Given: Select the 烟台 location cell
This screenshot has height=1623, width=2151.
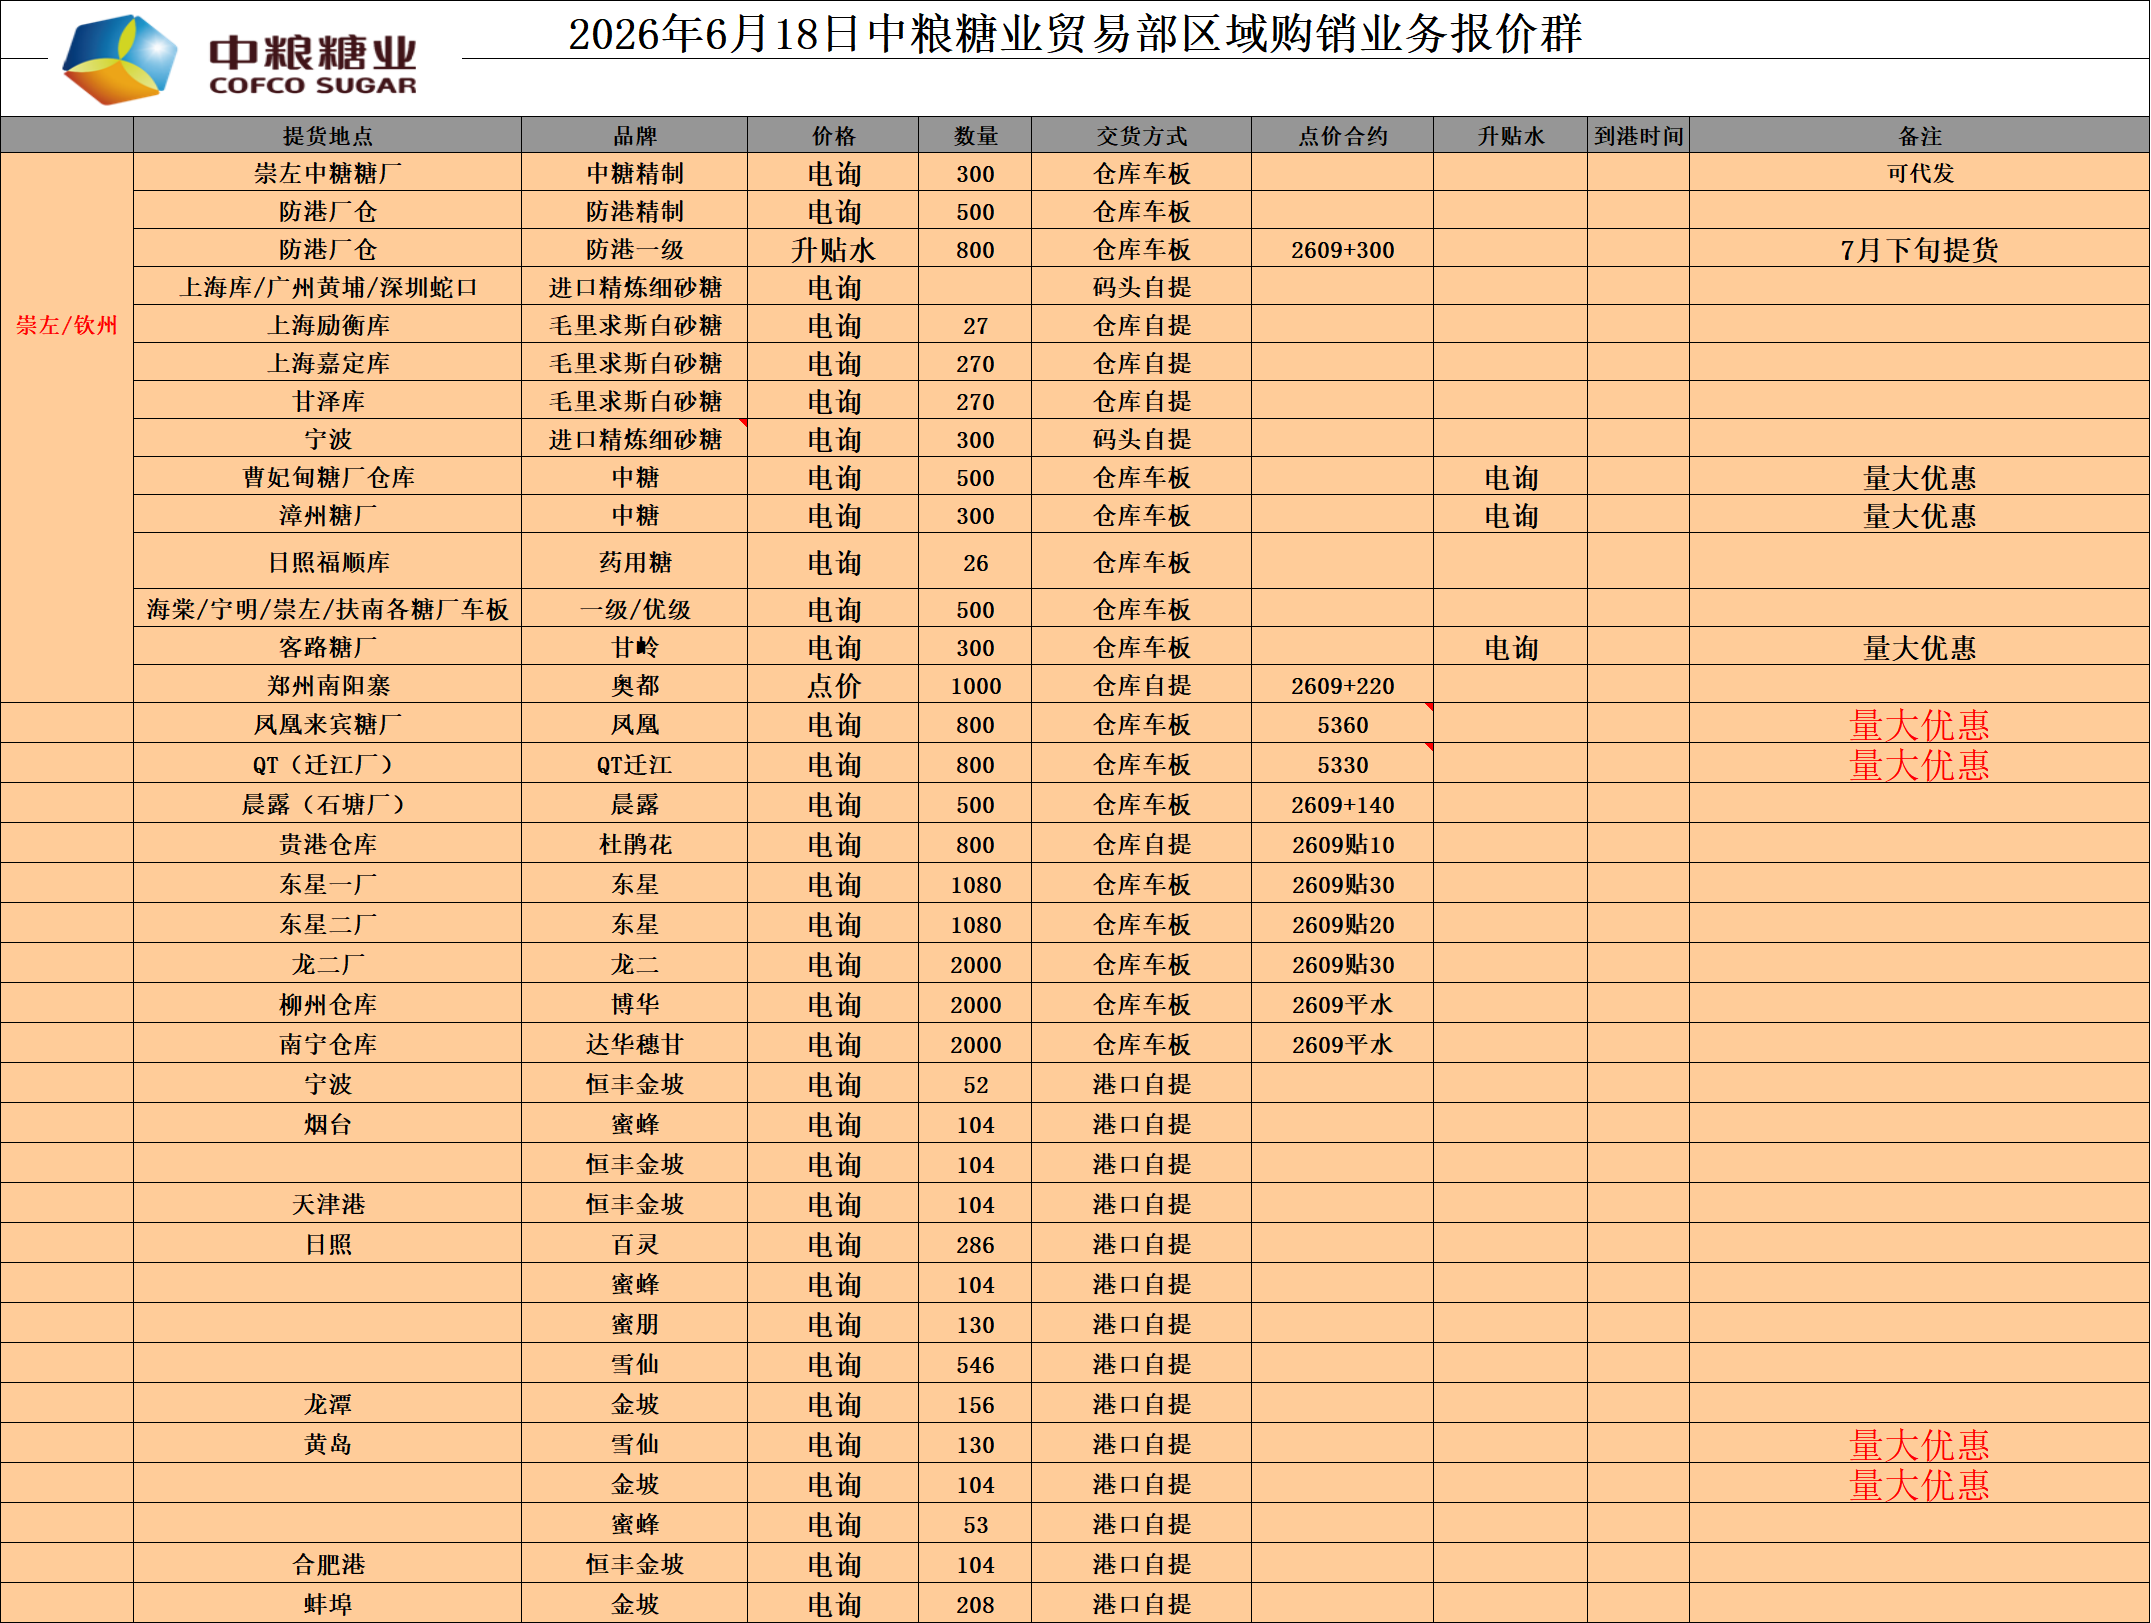Looking at the screenshot, I should point(328,1124).
